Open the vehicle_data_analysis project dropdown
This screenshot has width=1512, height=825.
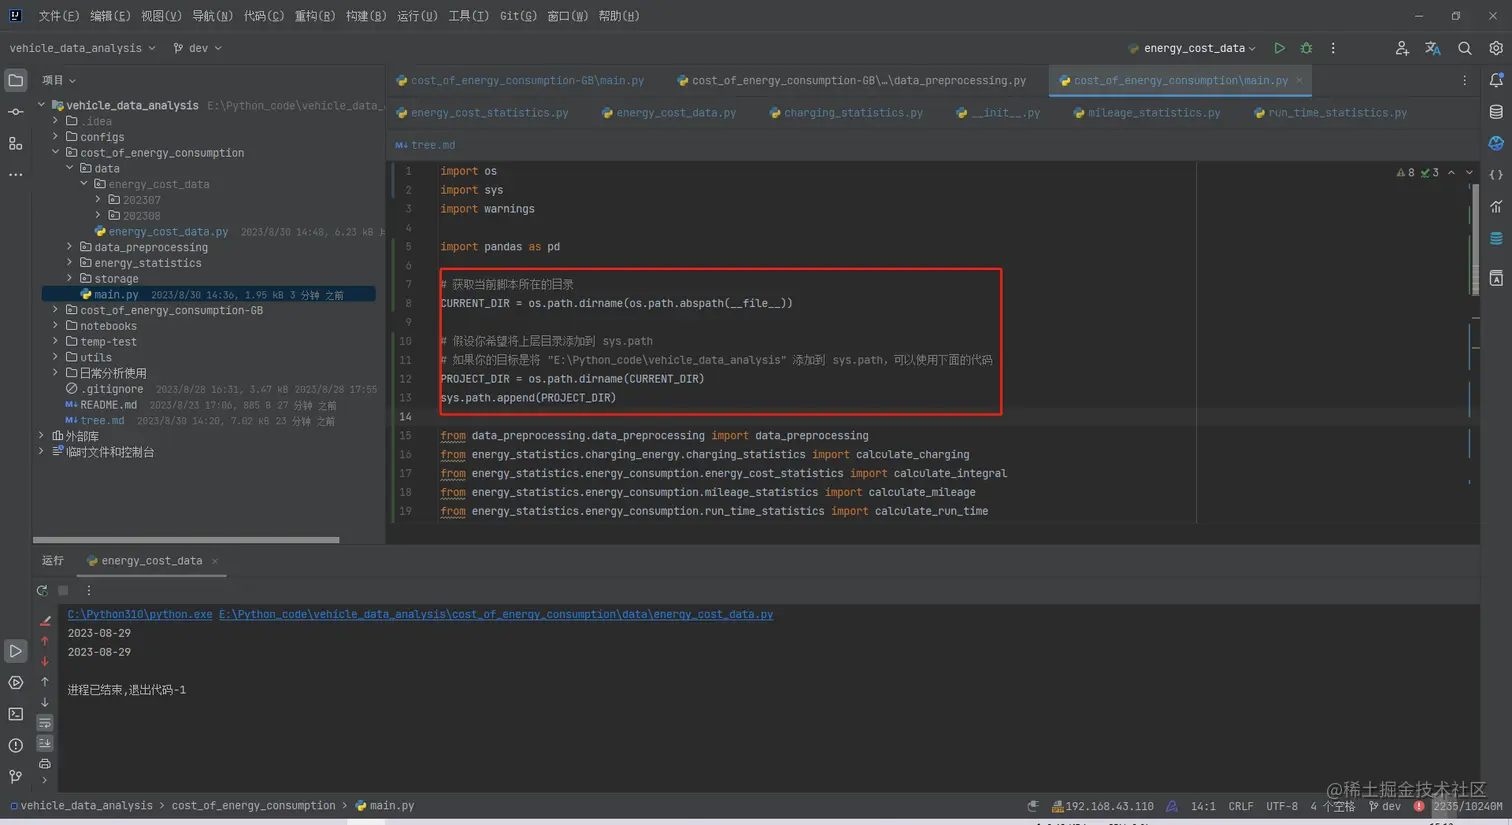pyautogui.click(x=82, y=48)
